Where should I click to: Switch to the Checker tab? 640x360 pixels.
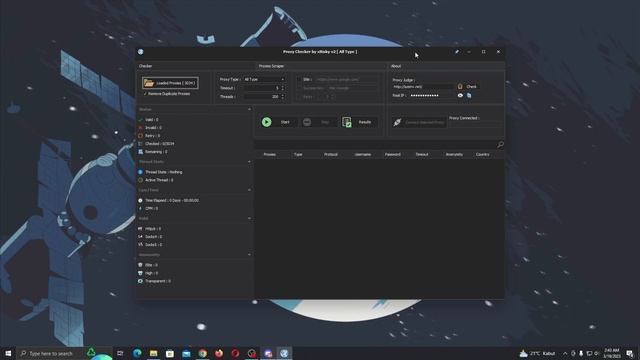[x=145, y=66]
